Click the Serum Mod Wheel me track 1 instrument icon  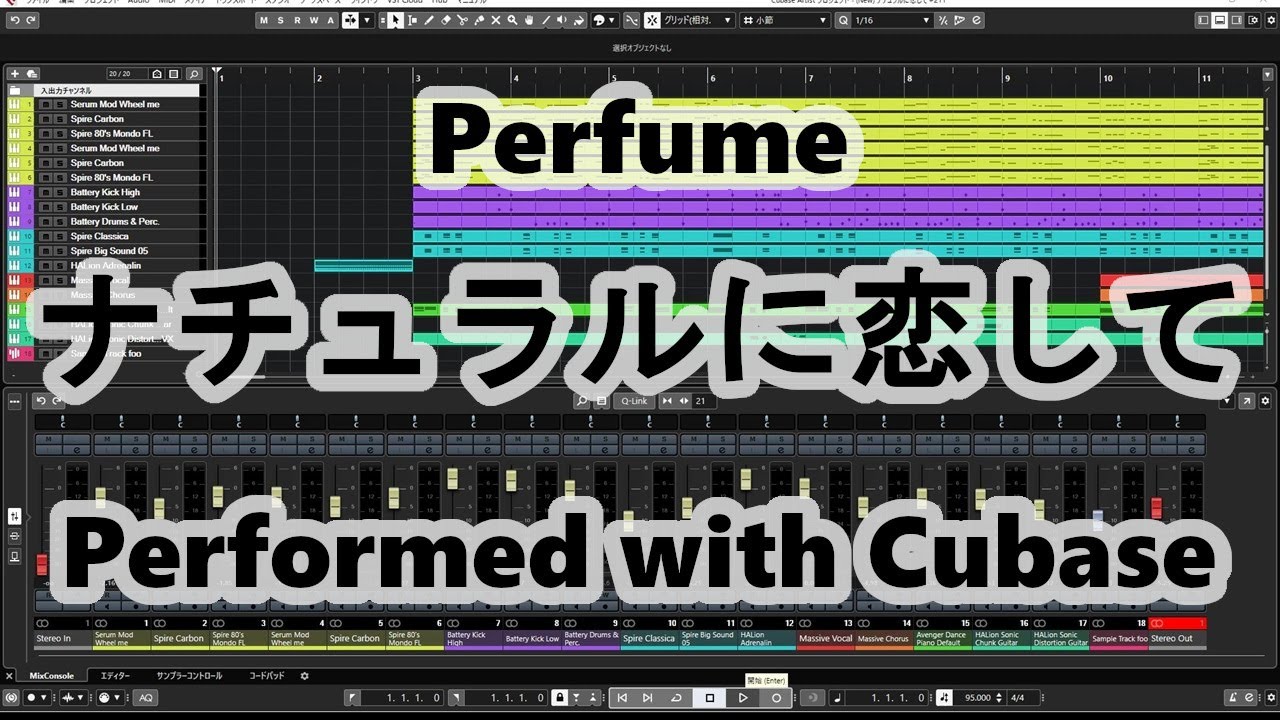click(15, 104)
